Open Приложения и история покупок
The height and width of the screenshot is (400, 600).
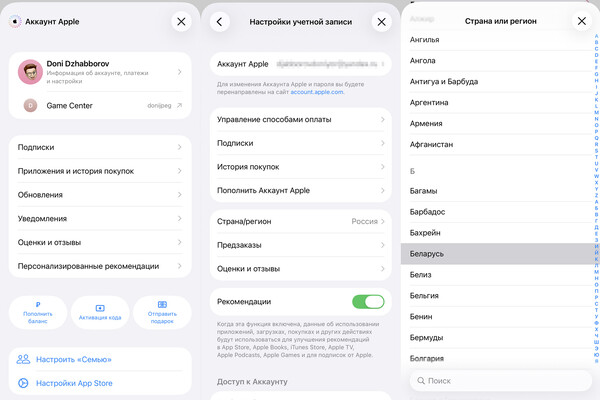pyautogui.click(x=100, y=171)
